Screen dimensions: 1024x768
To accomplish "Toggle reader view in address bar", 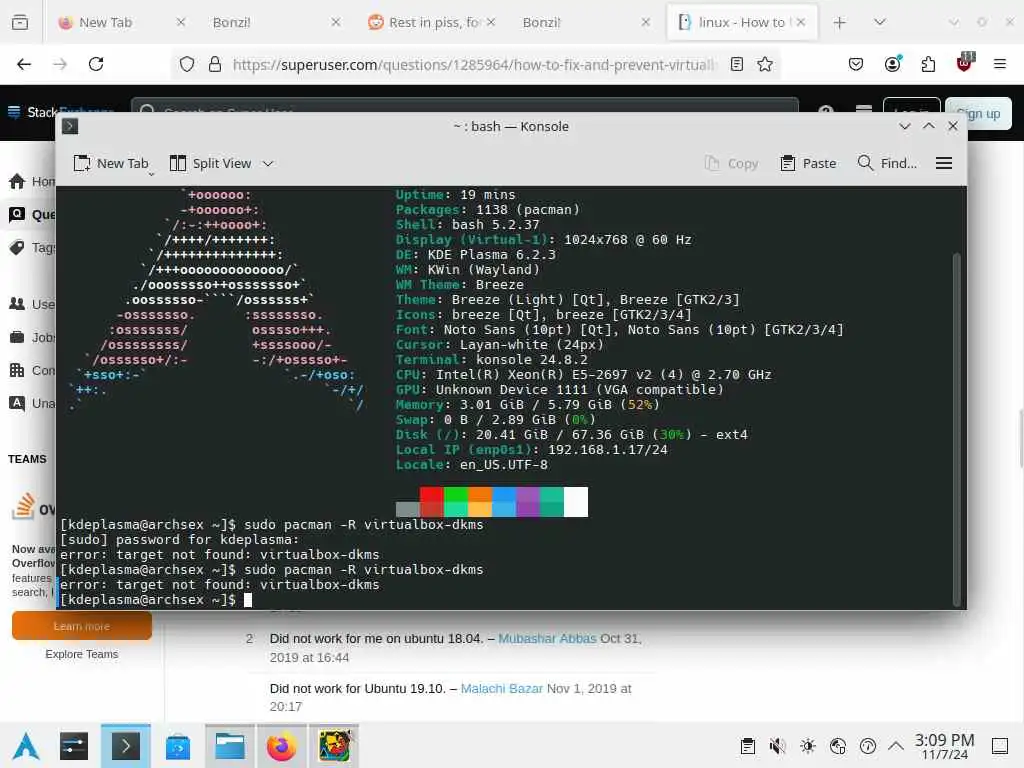I will [737, 65].
